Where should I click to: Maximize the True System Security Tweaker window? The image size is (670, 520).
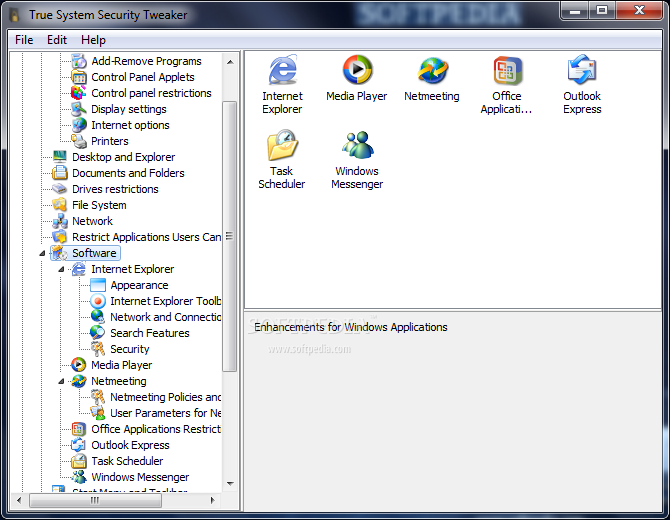pos(602,10)
